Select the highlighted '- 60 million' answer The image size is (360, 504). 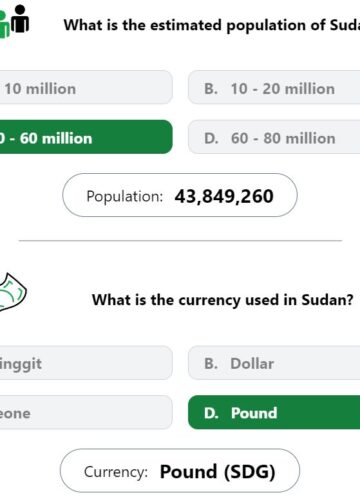(x=85, y=137)
